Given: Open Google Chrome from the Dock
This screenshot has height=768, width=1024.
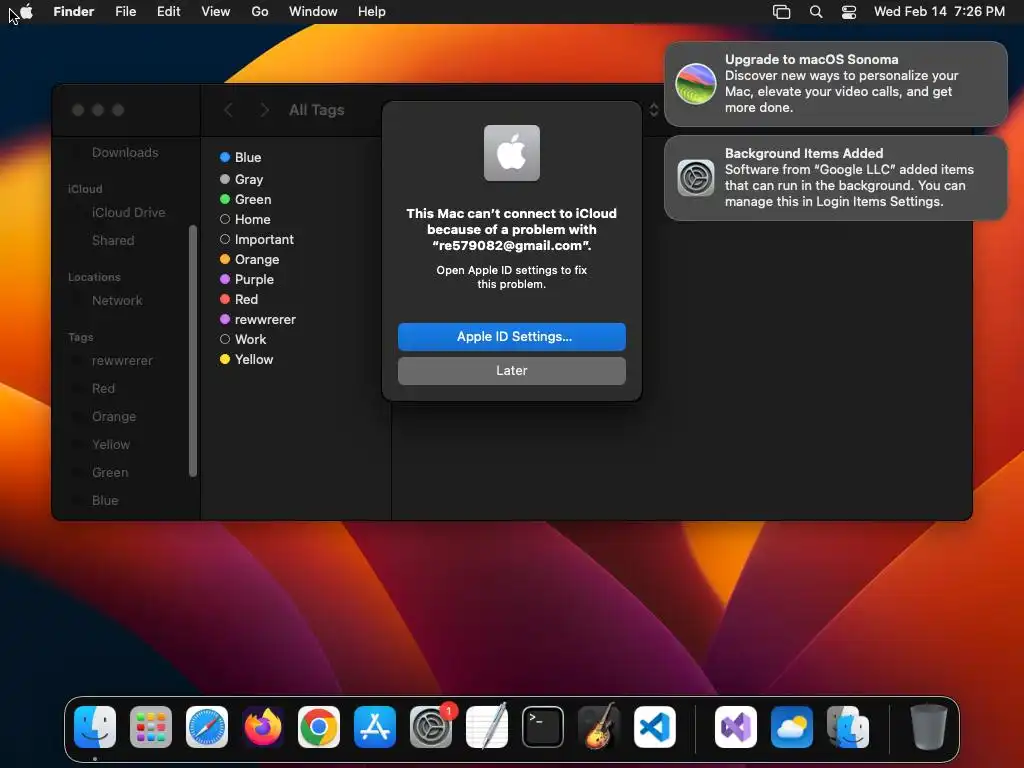Looking at the screenshot, I should coord(319,727).
